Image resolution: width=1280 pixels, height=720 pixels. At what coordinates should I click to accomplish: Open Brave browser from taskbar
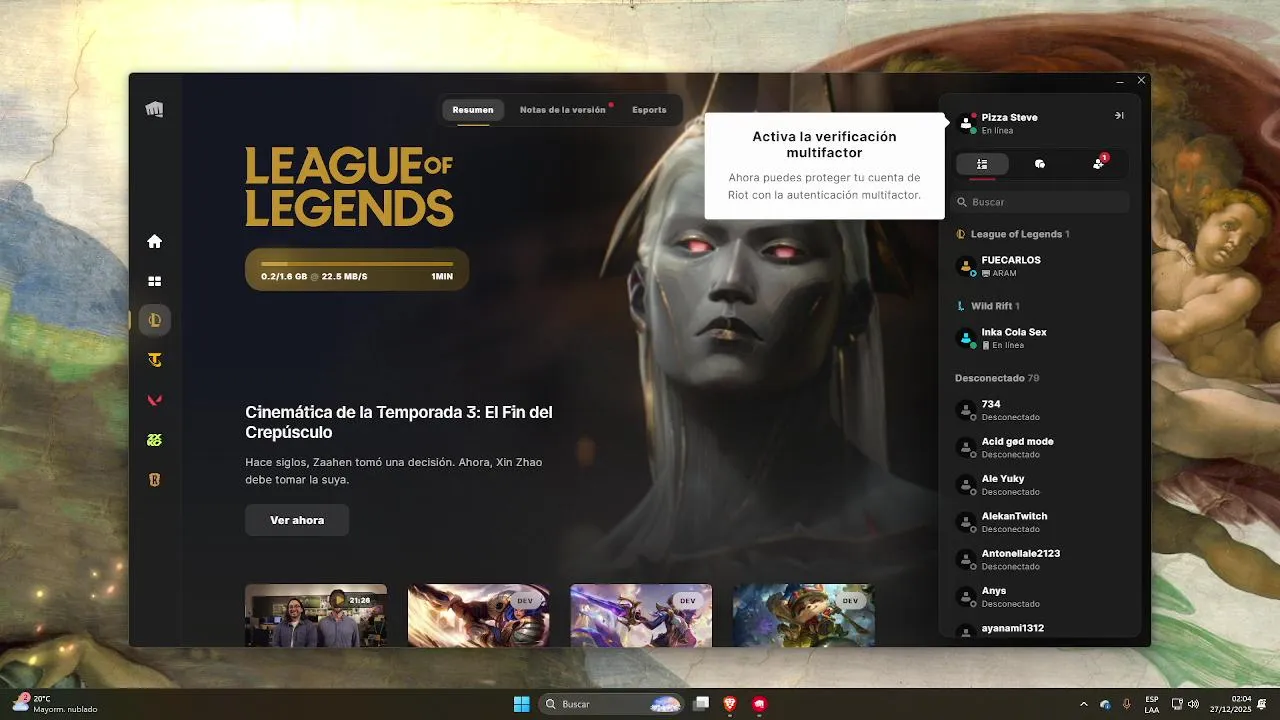pyautogui.click(x=730, y=704)
